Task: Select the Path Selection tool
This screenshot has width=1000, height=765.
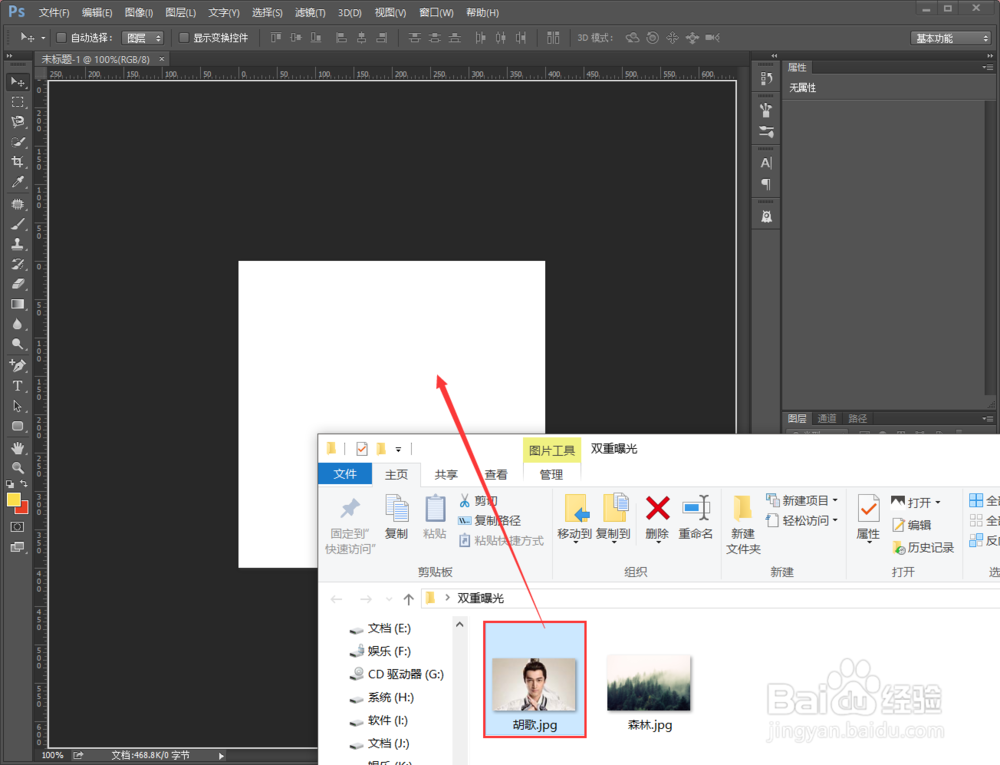Action: click(x=17, y=406)
